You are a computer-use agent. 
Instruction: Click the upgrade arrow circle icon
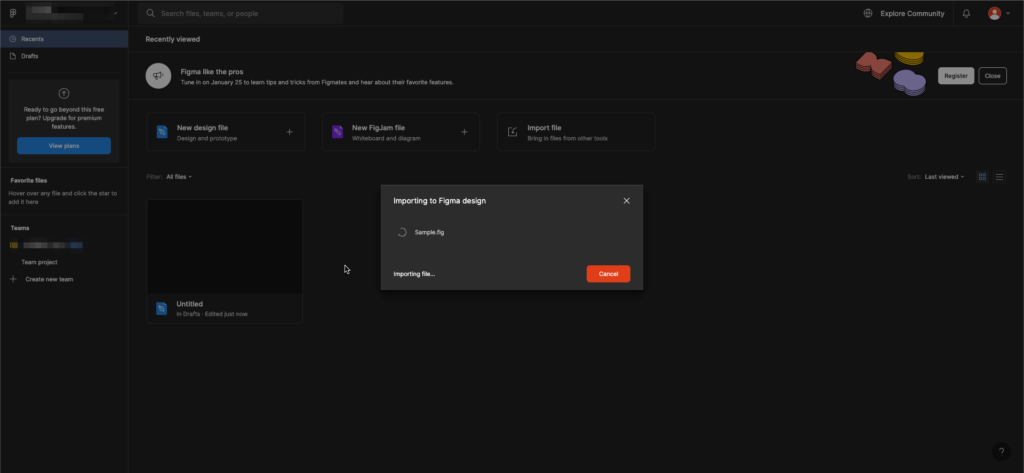click(64, 93)
